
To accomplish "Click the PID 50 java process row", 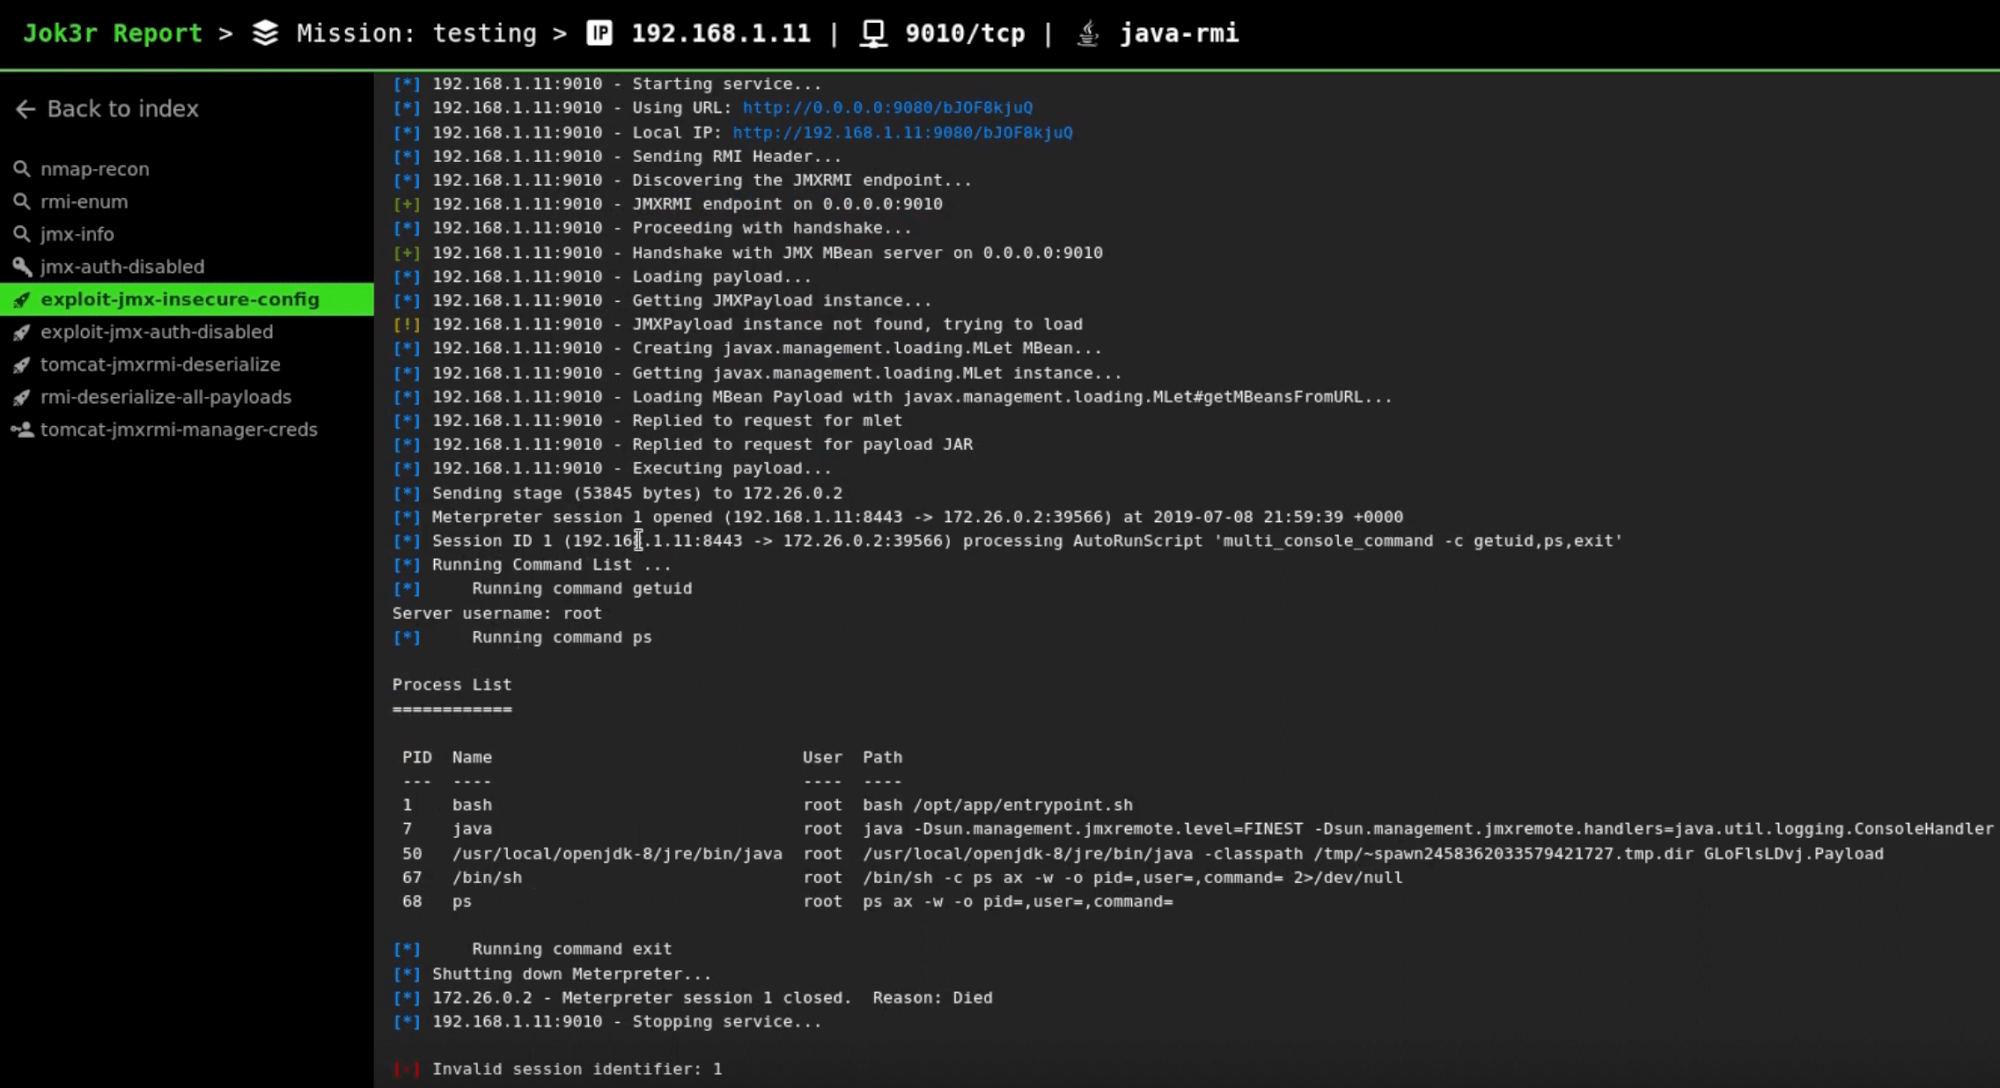I will pos(1143,853).
